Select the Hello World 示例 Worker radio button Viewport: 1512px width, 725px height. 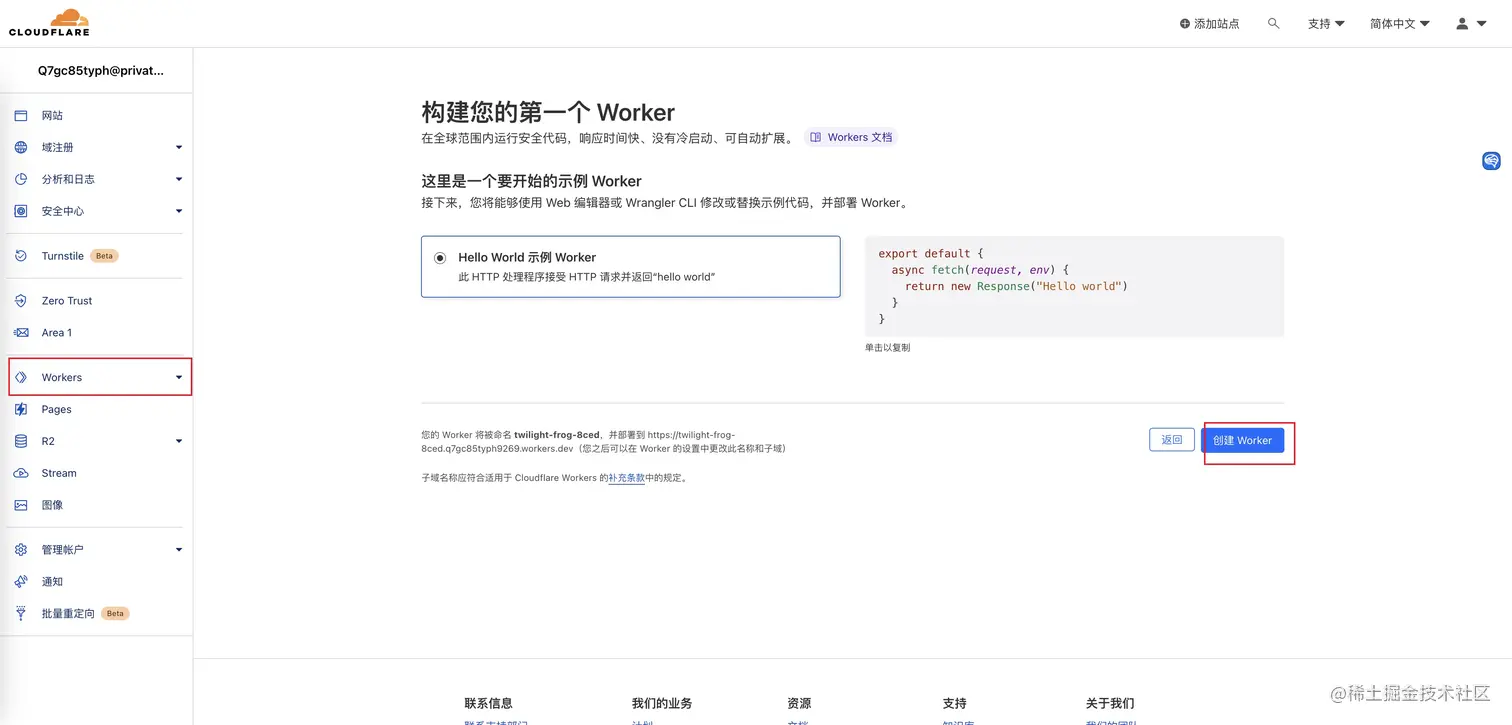pyautogui.click(x=440, y=257)
